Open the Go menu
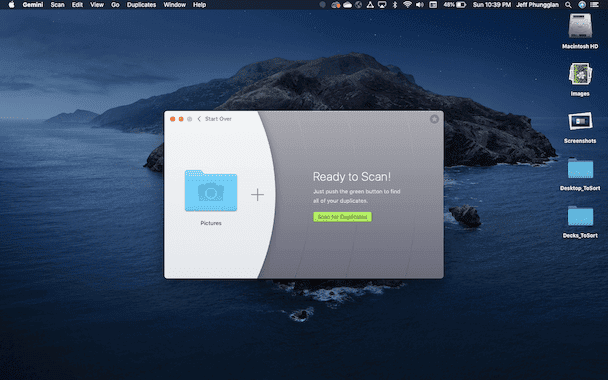608x380 pixels. tap(115, 5)
